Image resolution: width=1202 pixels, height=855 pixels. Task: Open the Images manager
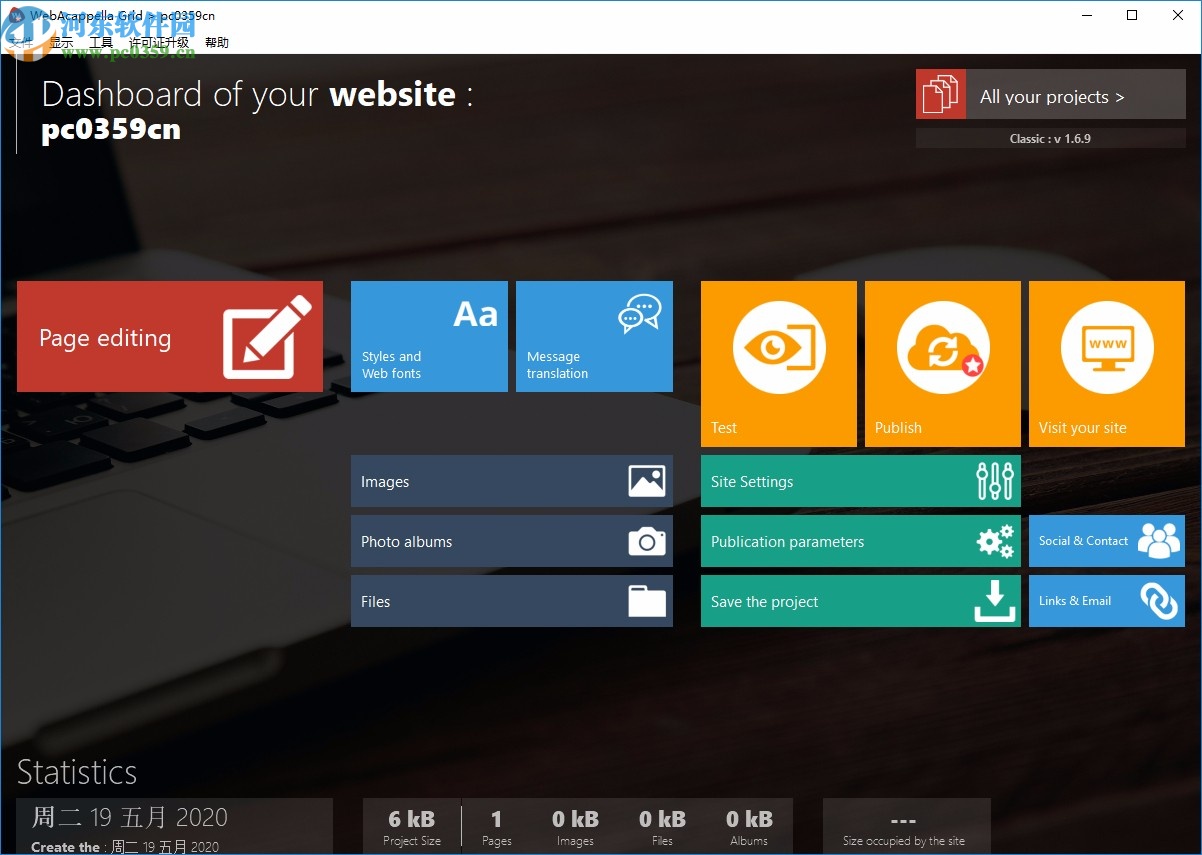tap(512, 481)
